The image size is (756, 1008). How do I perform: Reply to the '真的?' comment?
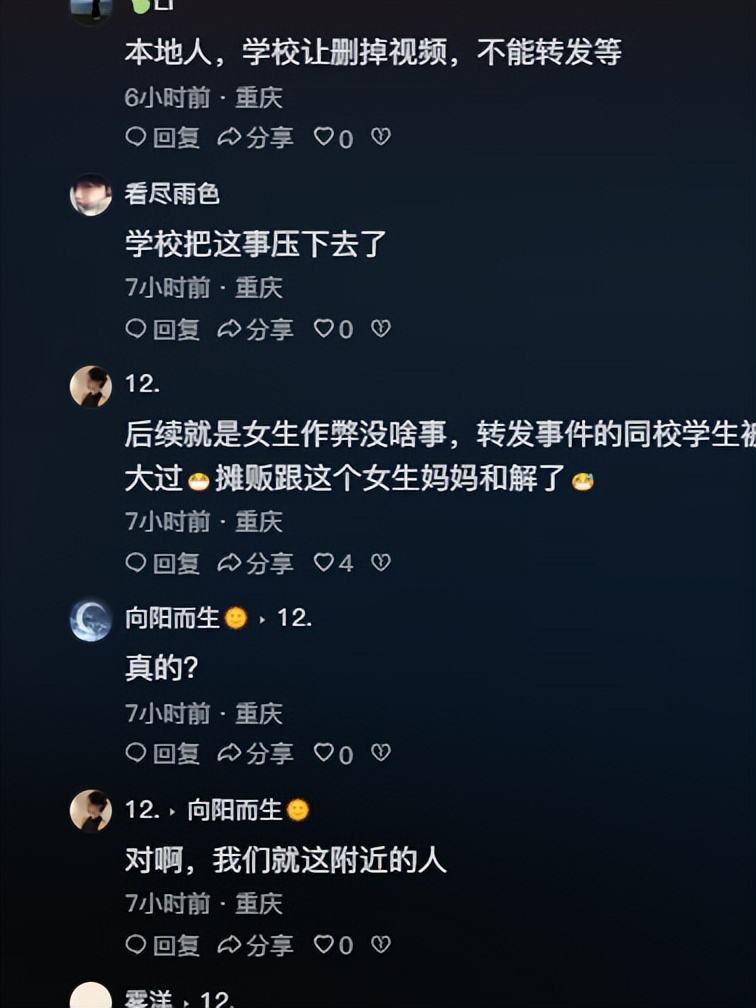click(x=162, y=753)
